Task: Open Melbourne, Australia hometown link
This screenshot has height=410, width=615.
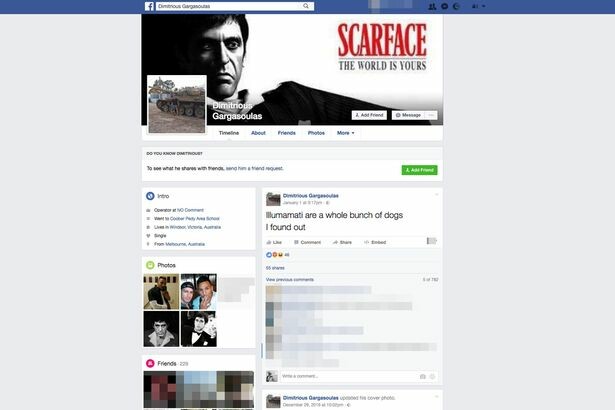Action: (185, 244)
